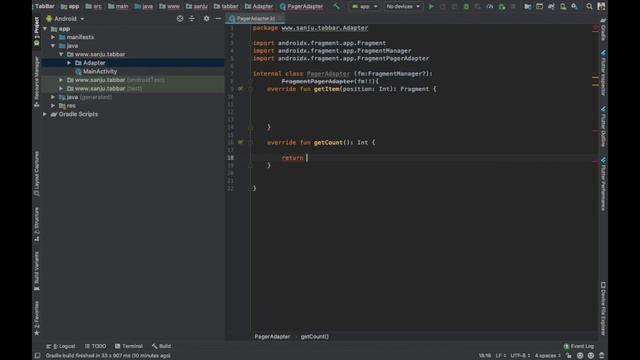Click PagerAdapter class name in code
Screen dimensions: 640x360
point(328,73)
